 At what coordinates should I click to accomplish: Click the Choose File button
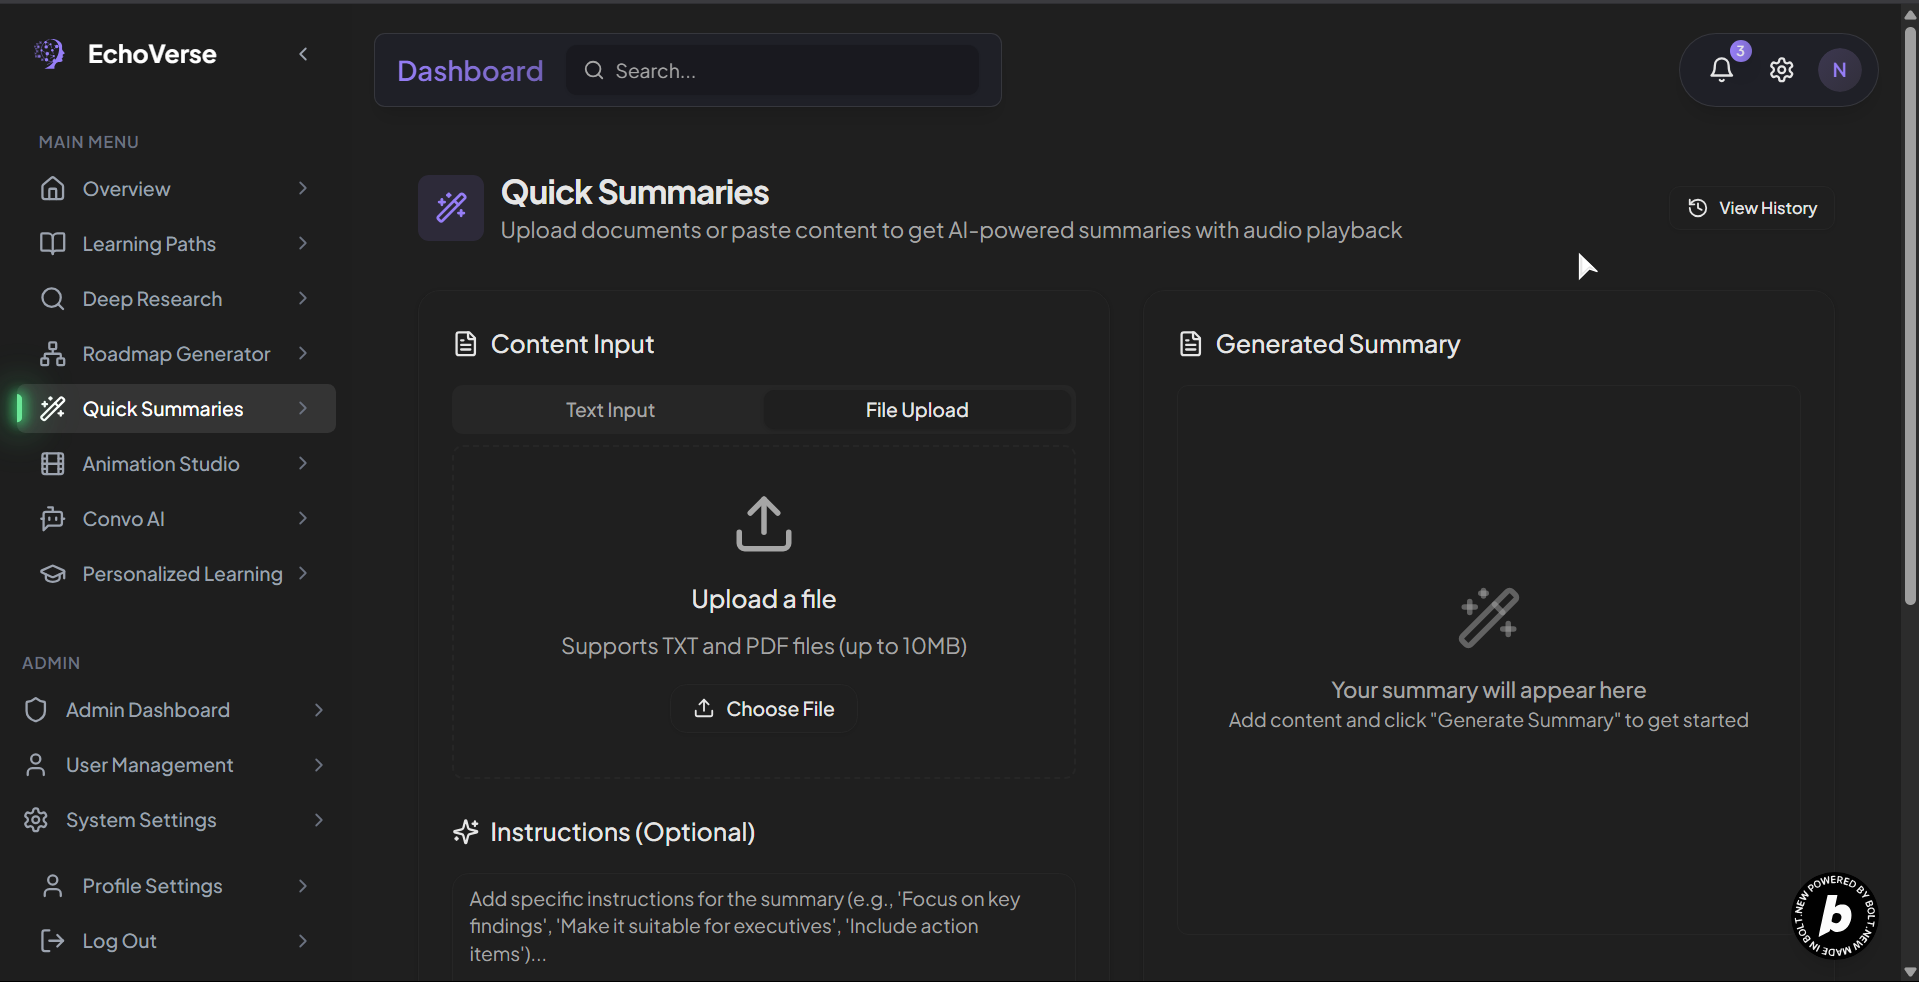764,709
